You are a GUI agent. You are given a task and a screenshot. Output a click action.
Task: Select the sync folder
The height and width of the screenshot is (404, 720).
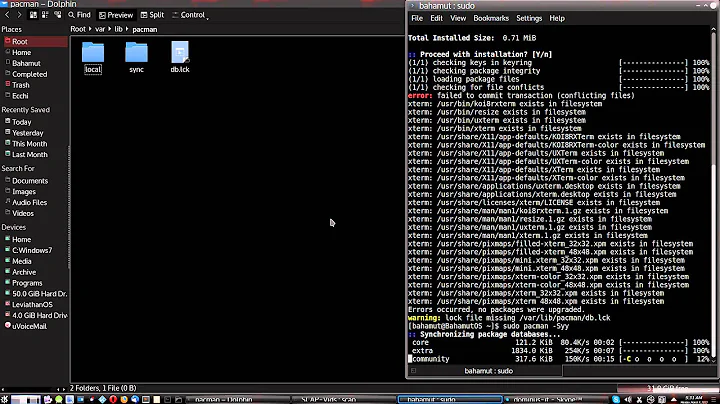(136, 57)
